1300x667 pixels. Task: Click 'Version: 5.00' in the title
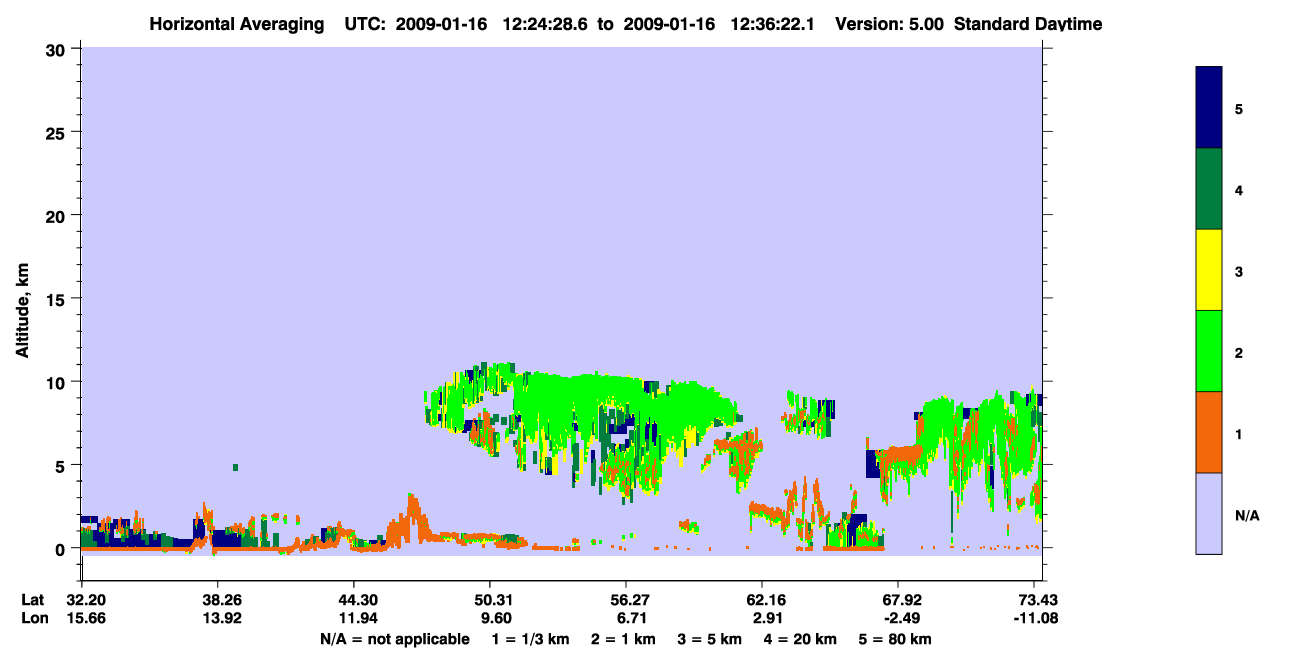(889, 24)
